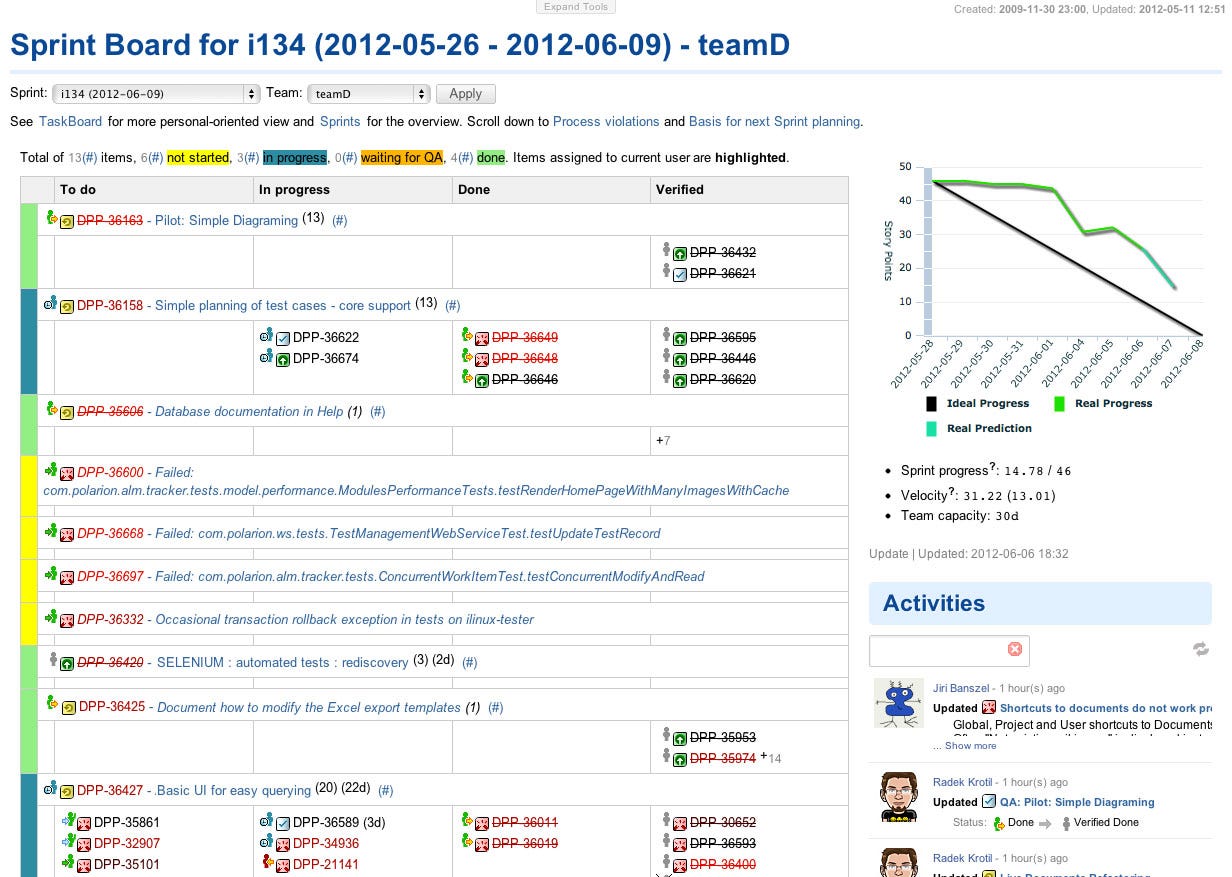Image resolution: width=1232 pixels, height=877 pixels.
Task: Click the task icon beside DPP-36589
Action: 282,823
